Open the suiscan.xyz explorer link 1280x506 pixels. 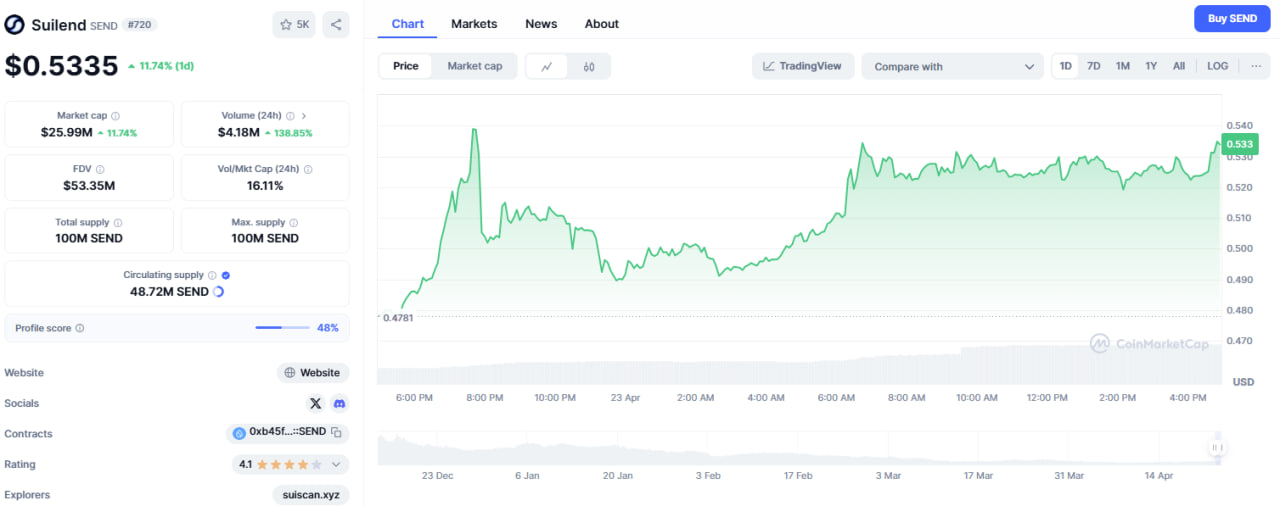pos(310,495)
